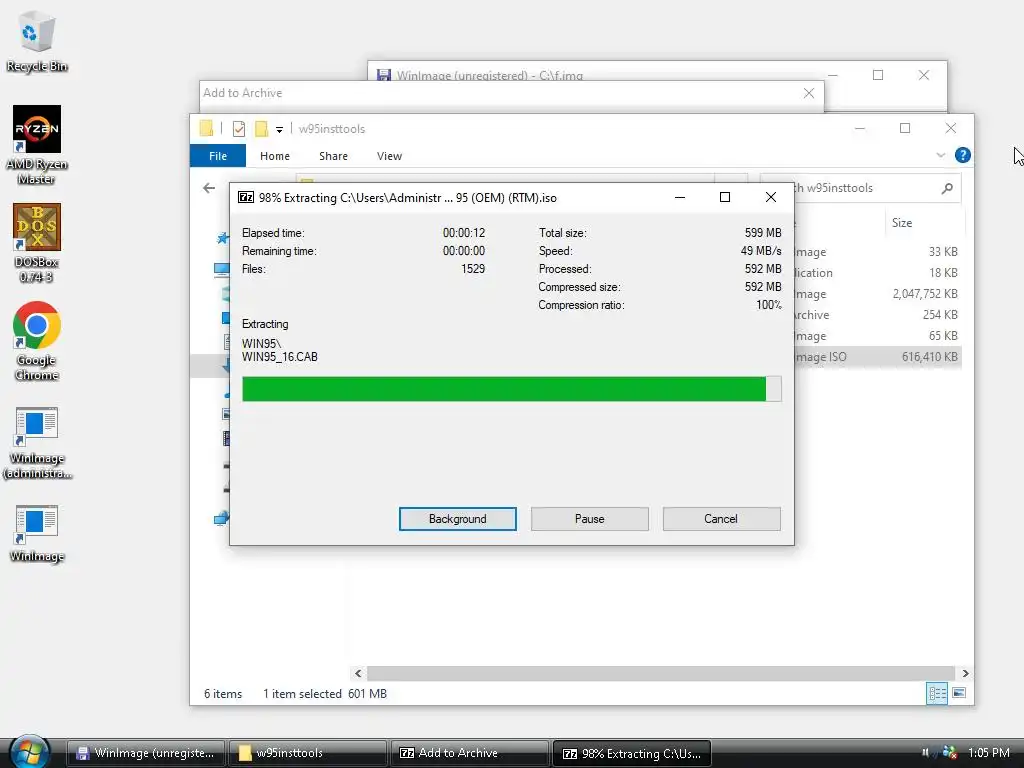Viewport: 1024px width, 768px height.
Task: Open the Recycle Bin desktop icon
Action: click(x=37, y=40)
